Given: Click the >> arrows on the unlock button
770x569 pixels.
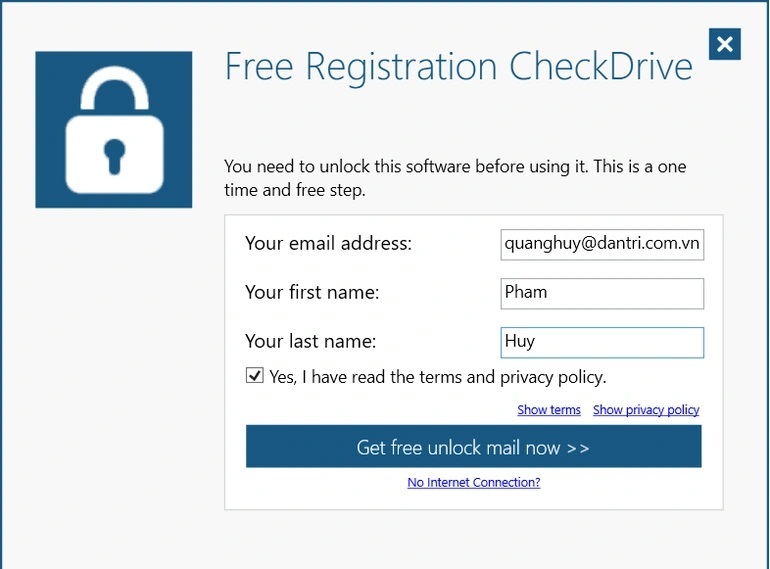Looking at the screenshot, I should (578, 447).
